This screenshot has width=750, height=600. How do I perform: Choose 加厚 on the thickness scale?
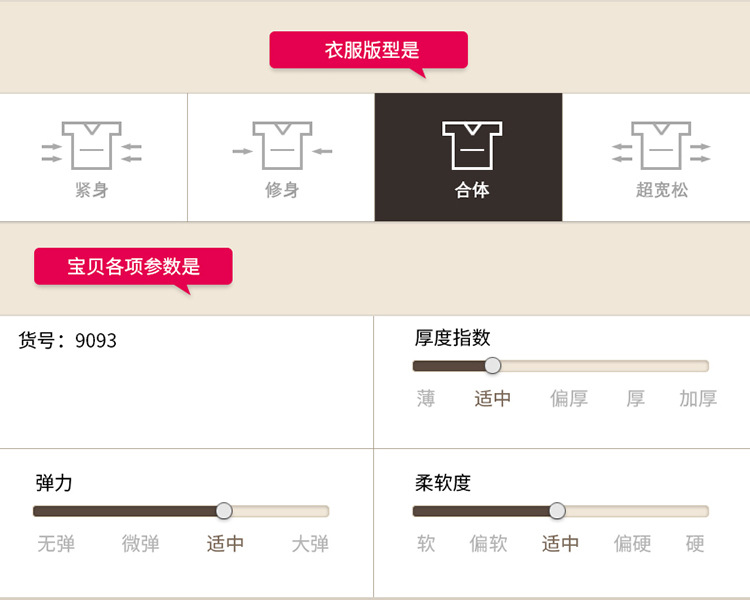point(698,399)
